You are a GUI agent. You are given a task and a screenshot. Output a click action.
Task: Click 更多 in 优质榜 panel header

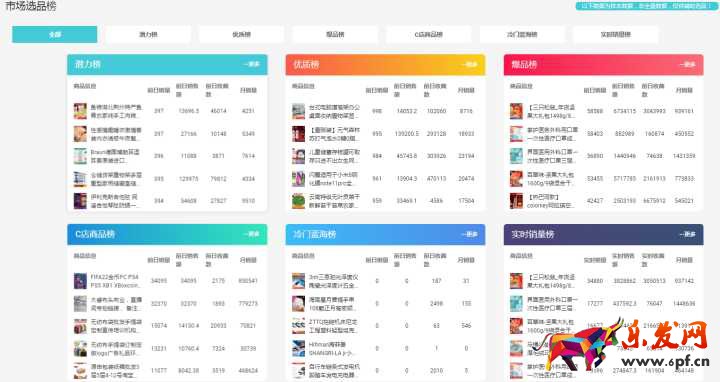[470, 64]
